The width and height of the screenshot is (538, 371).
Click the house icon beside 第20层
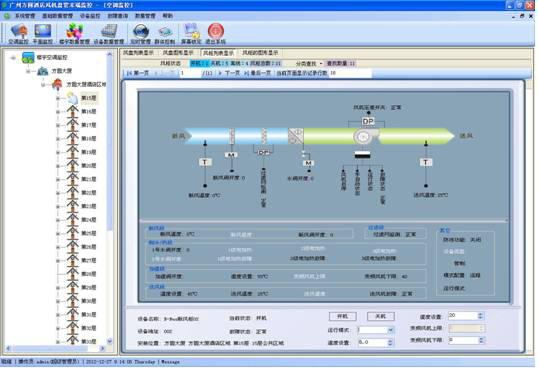[72, 165]
